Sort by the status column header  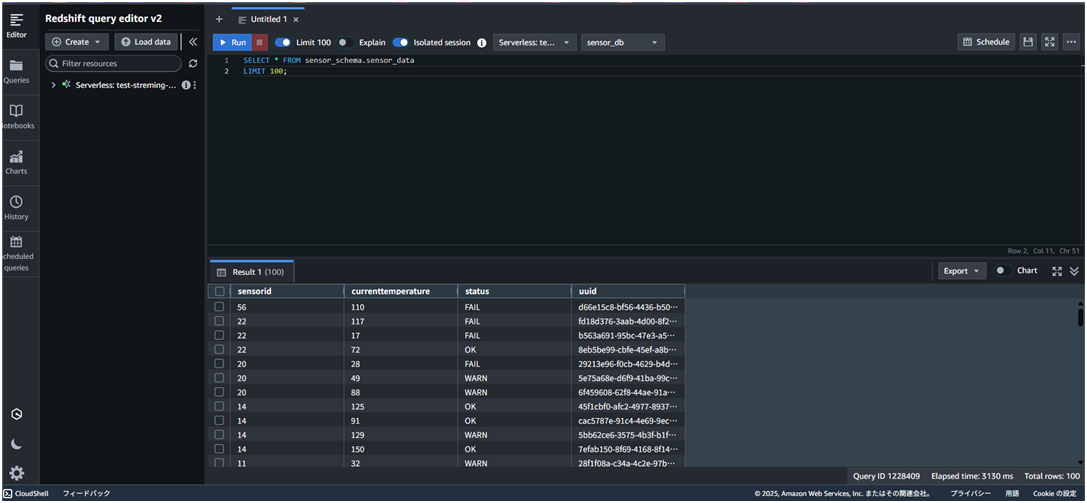point(514,291)
